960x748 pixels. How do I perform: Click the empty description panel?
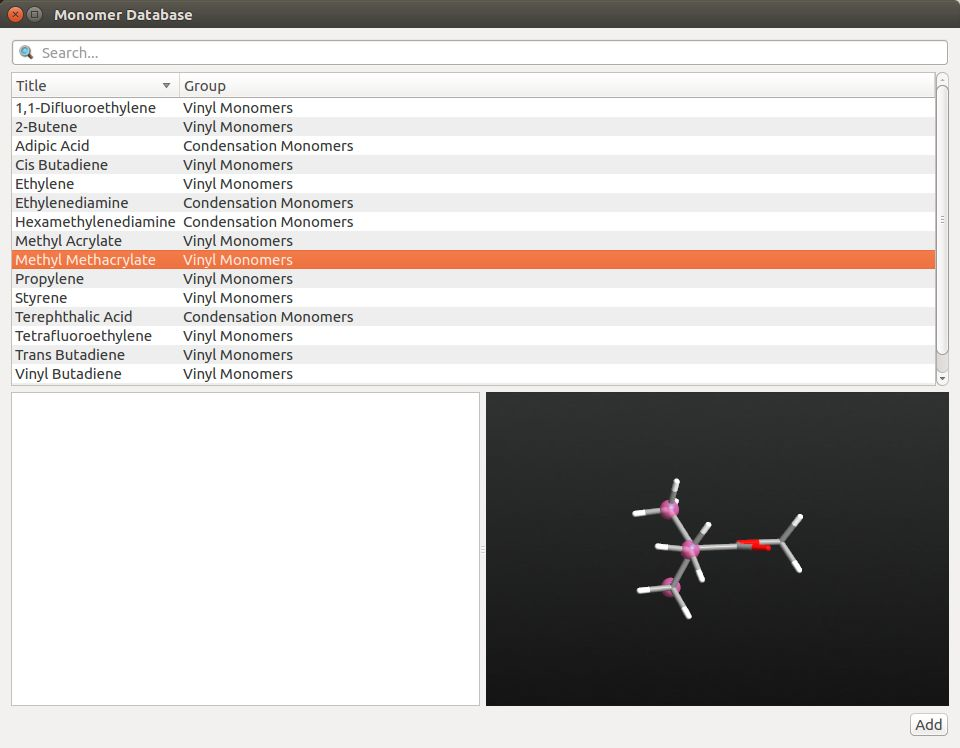[245, 548]
